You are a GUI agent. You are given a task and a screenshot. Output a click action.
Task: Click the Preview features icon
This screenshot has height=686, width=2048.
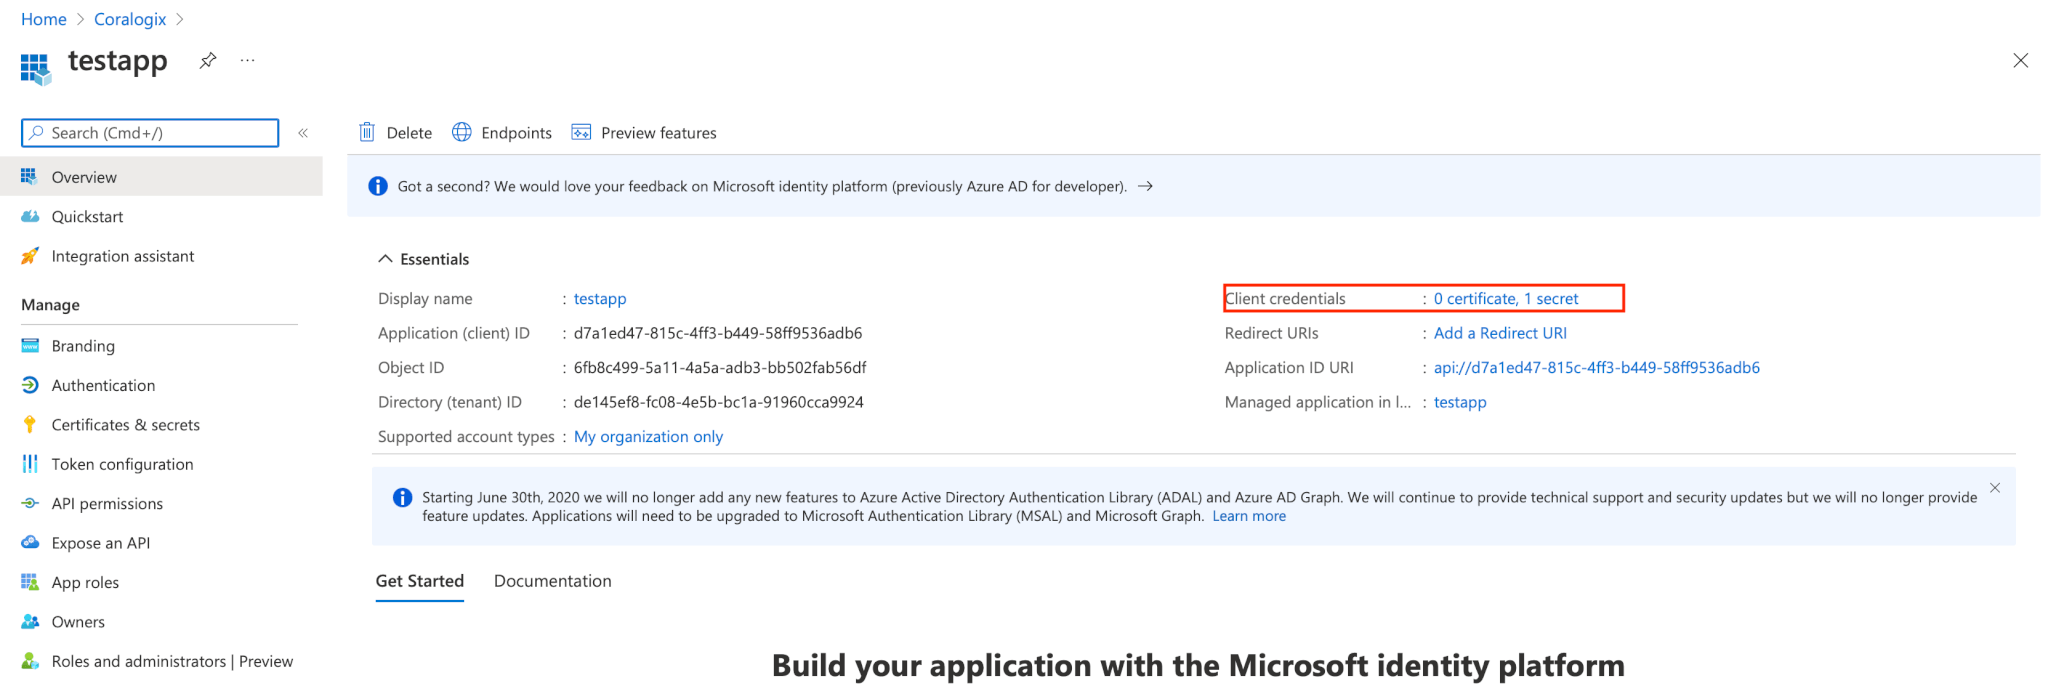point(581,132)
